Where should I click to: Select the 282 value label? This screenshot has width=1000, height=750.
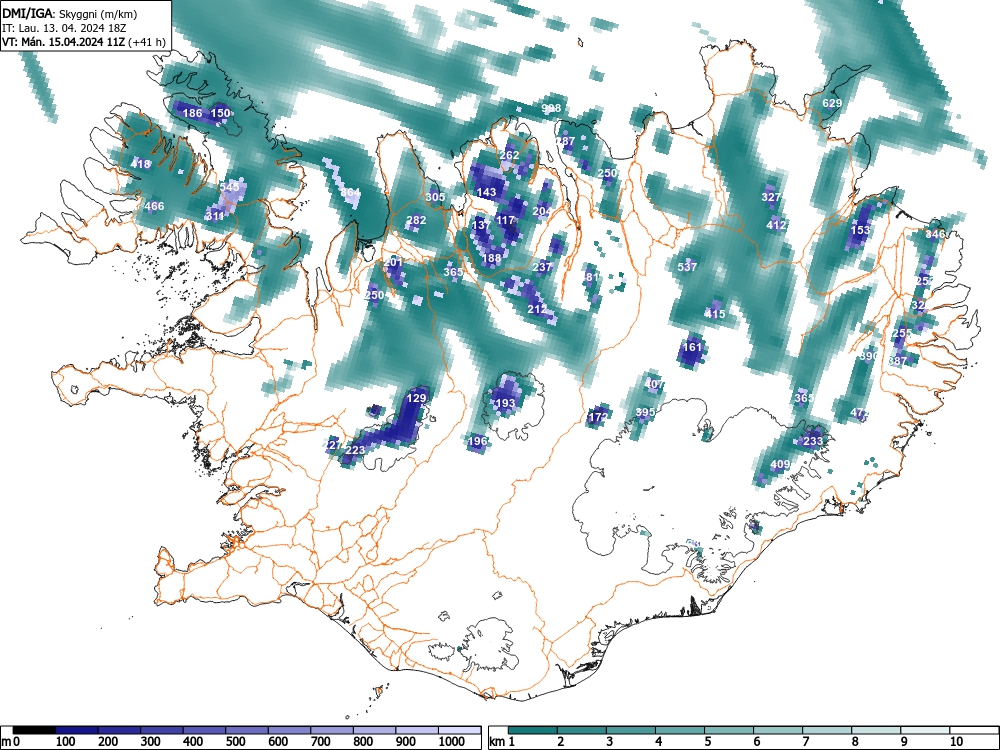(416, 220)
